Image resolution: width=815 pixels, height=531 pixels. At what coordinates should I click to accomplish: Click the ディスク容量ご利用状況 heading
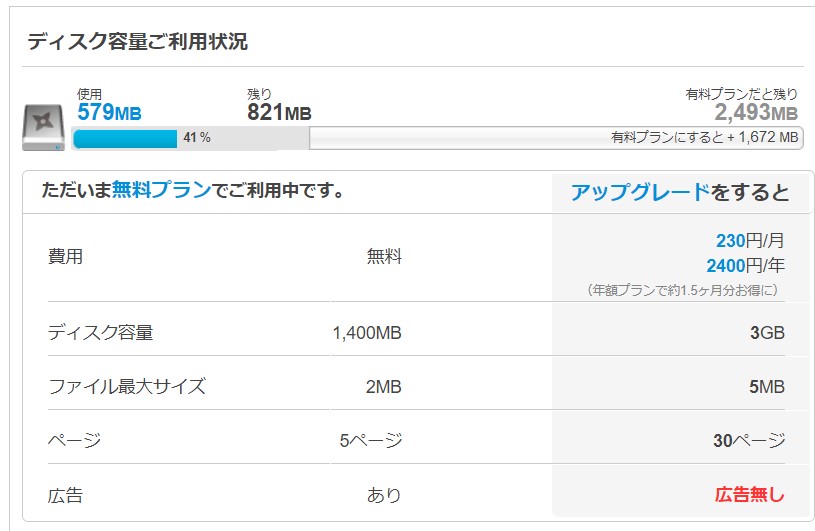point(137,42)
